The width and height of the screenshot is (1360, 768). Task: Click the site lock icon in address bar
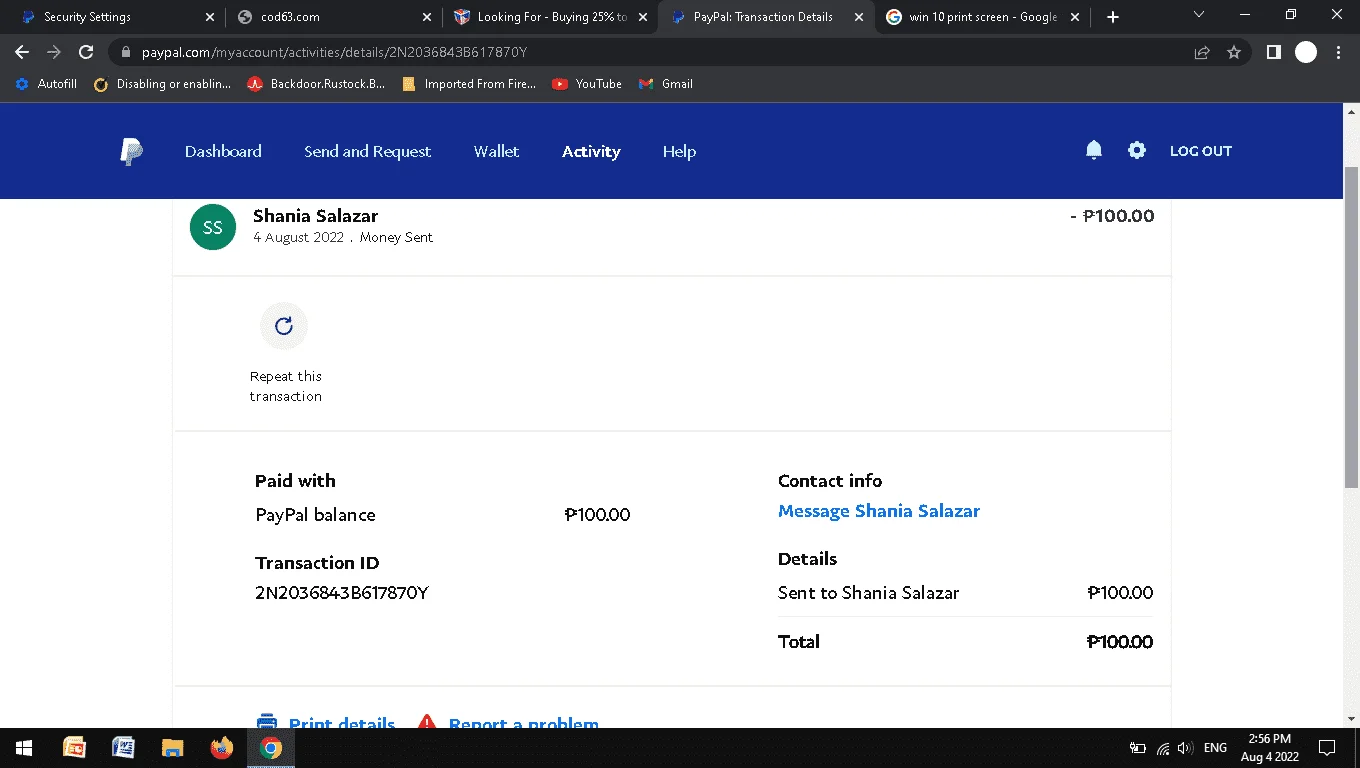126,53
